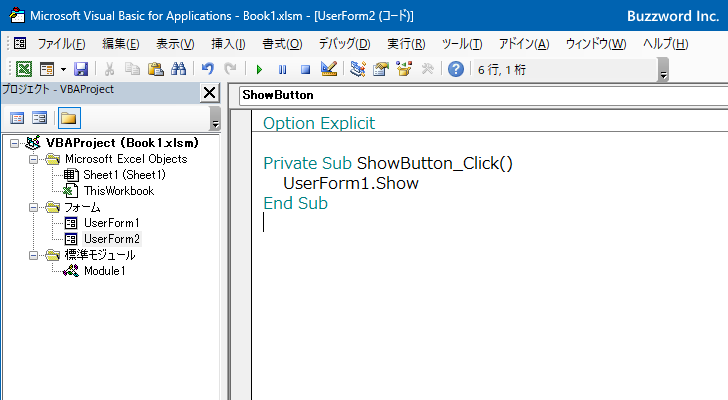Screen dimensions: 728x400
Task: Save the workbook with the floppy icon
Action: click(x=81, y=69)
